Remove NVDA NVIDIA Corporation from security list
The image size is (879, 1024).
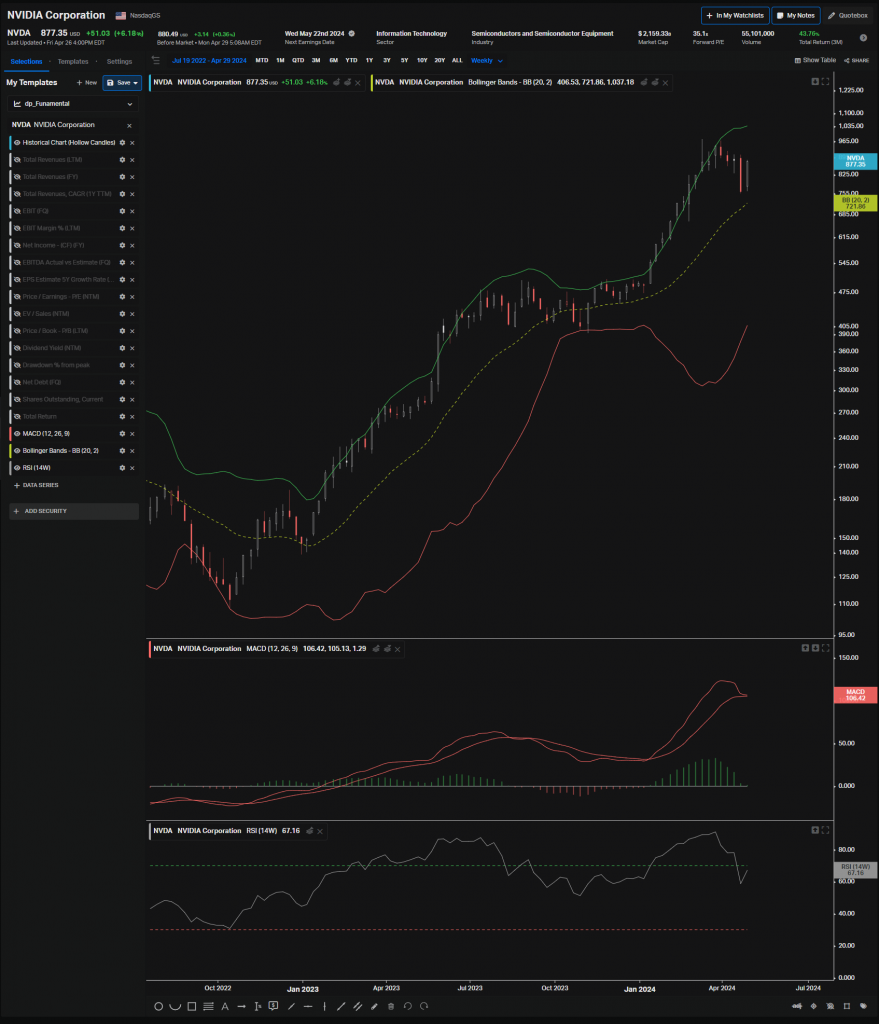point(129,125)
